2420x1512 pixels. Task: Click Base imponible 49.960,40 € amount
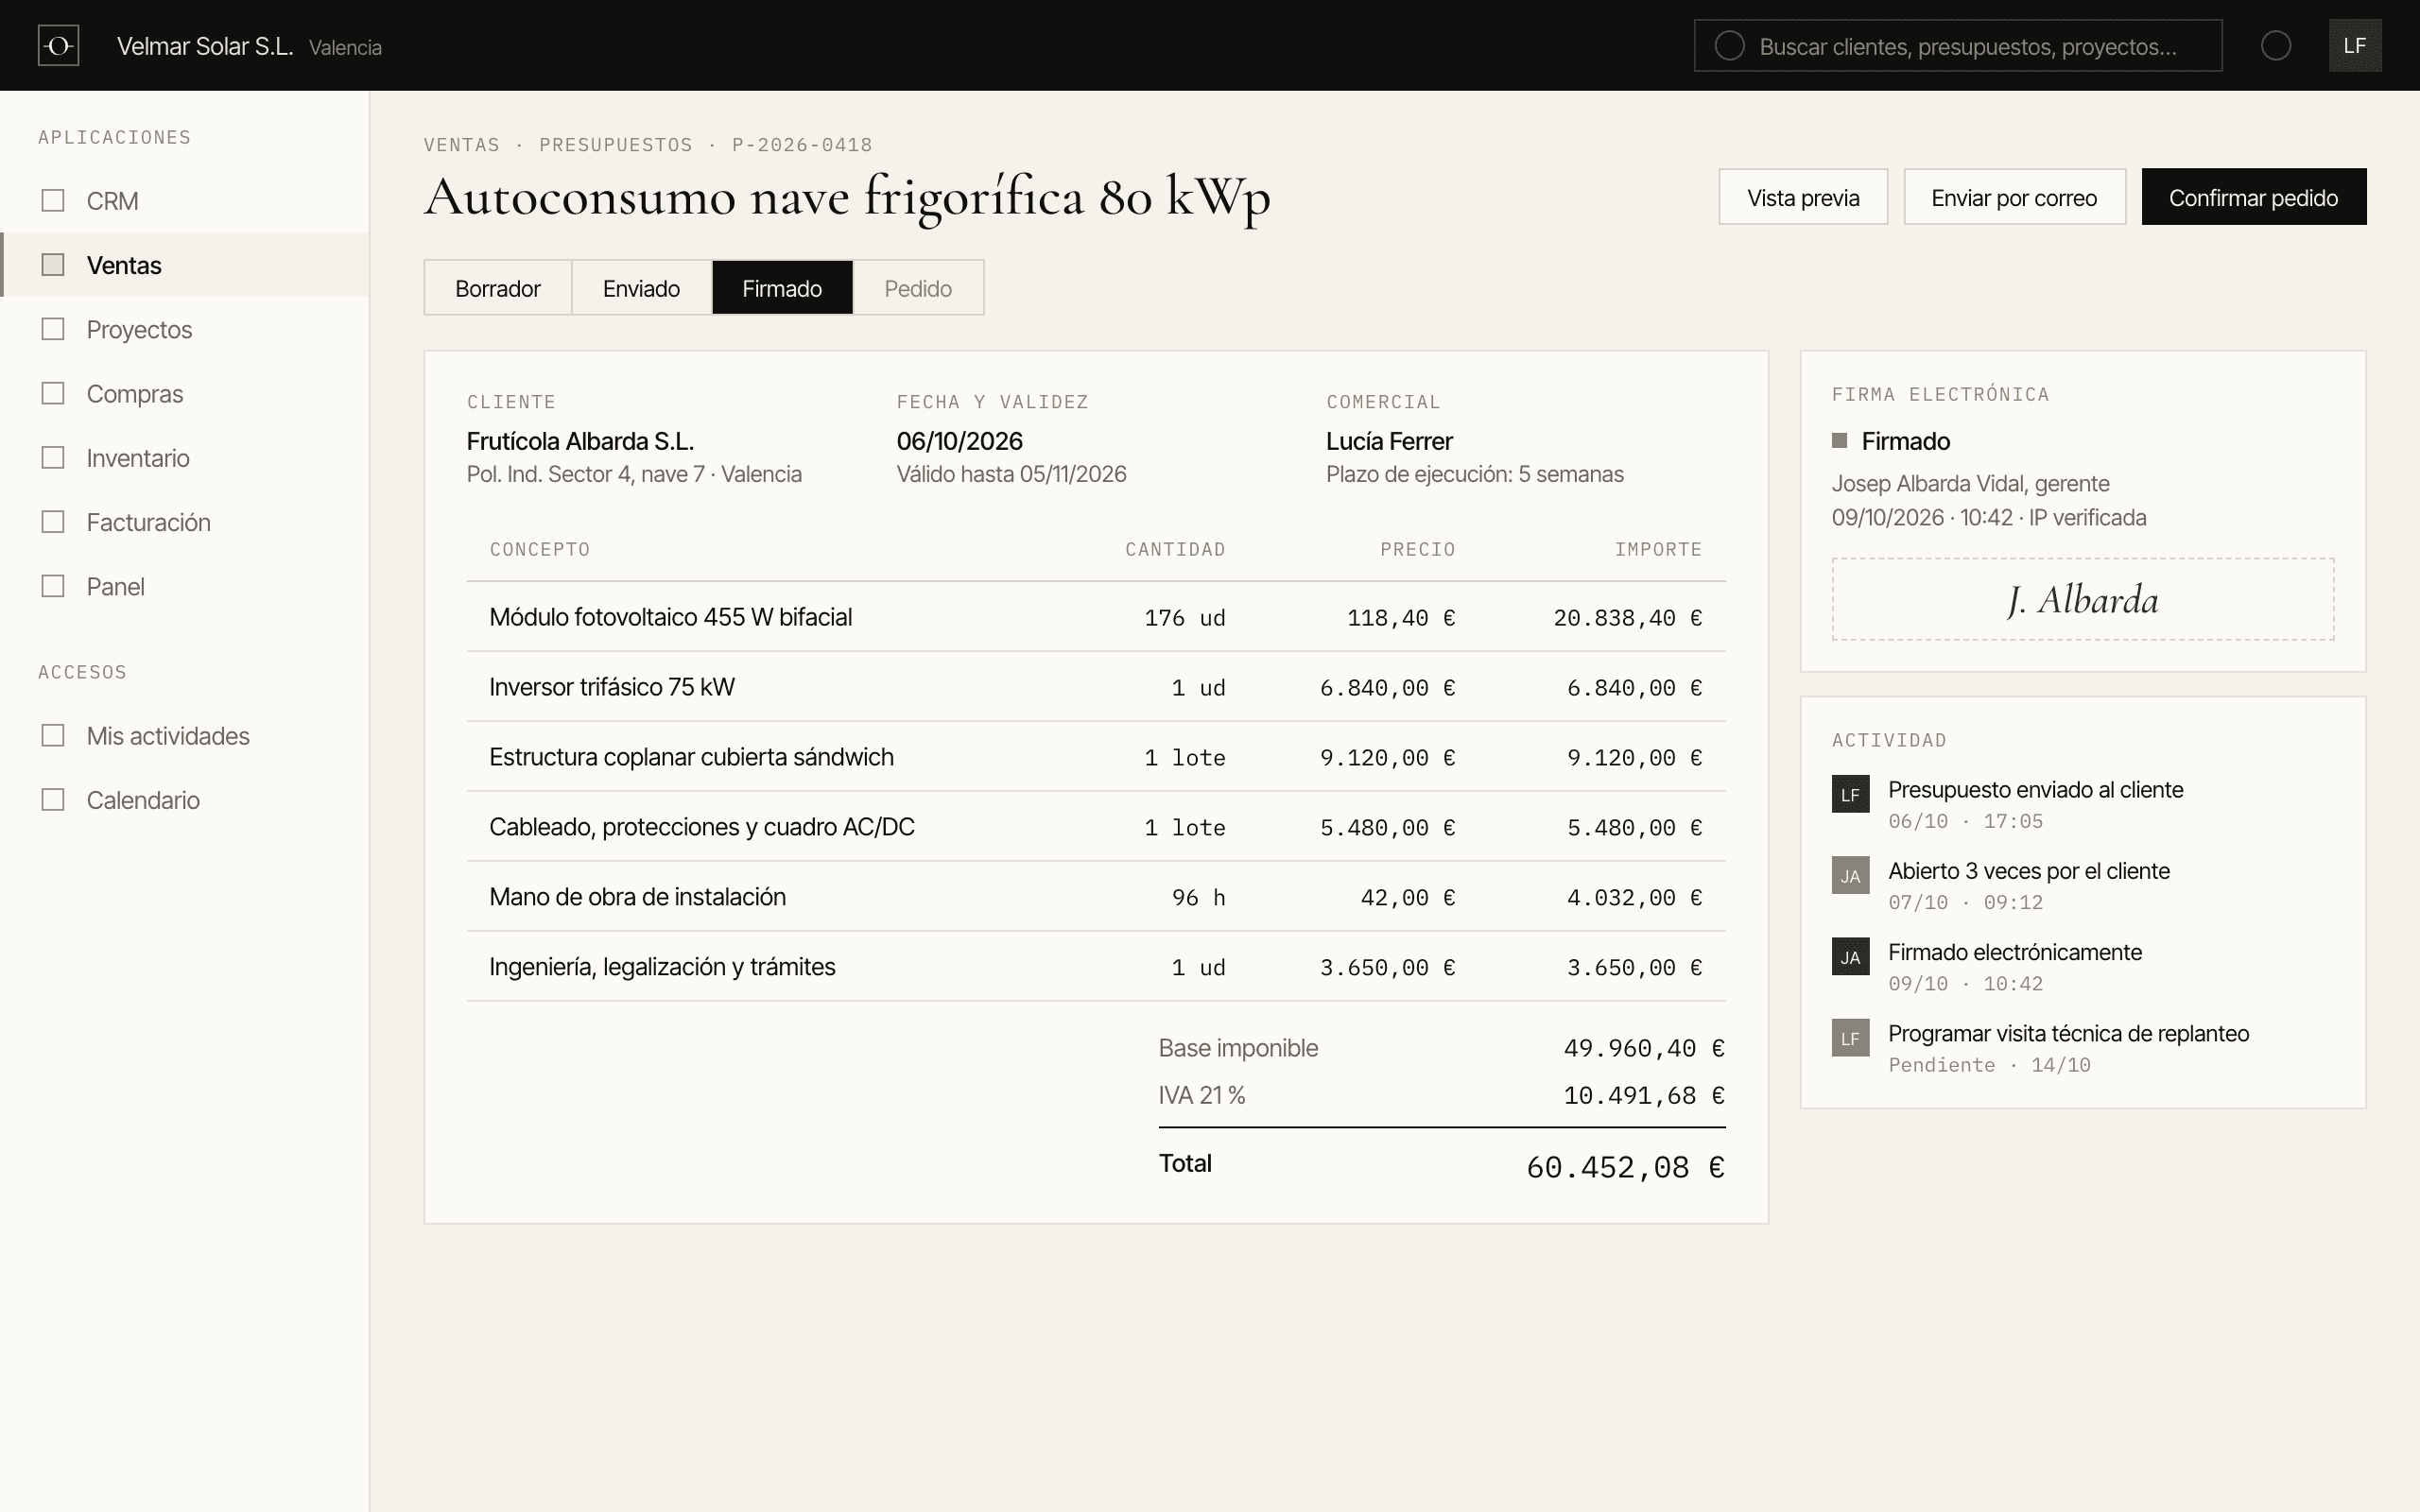click(1644, 1048)
